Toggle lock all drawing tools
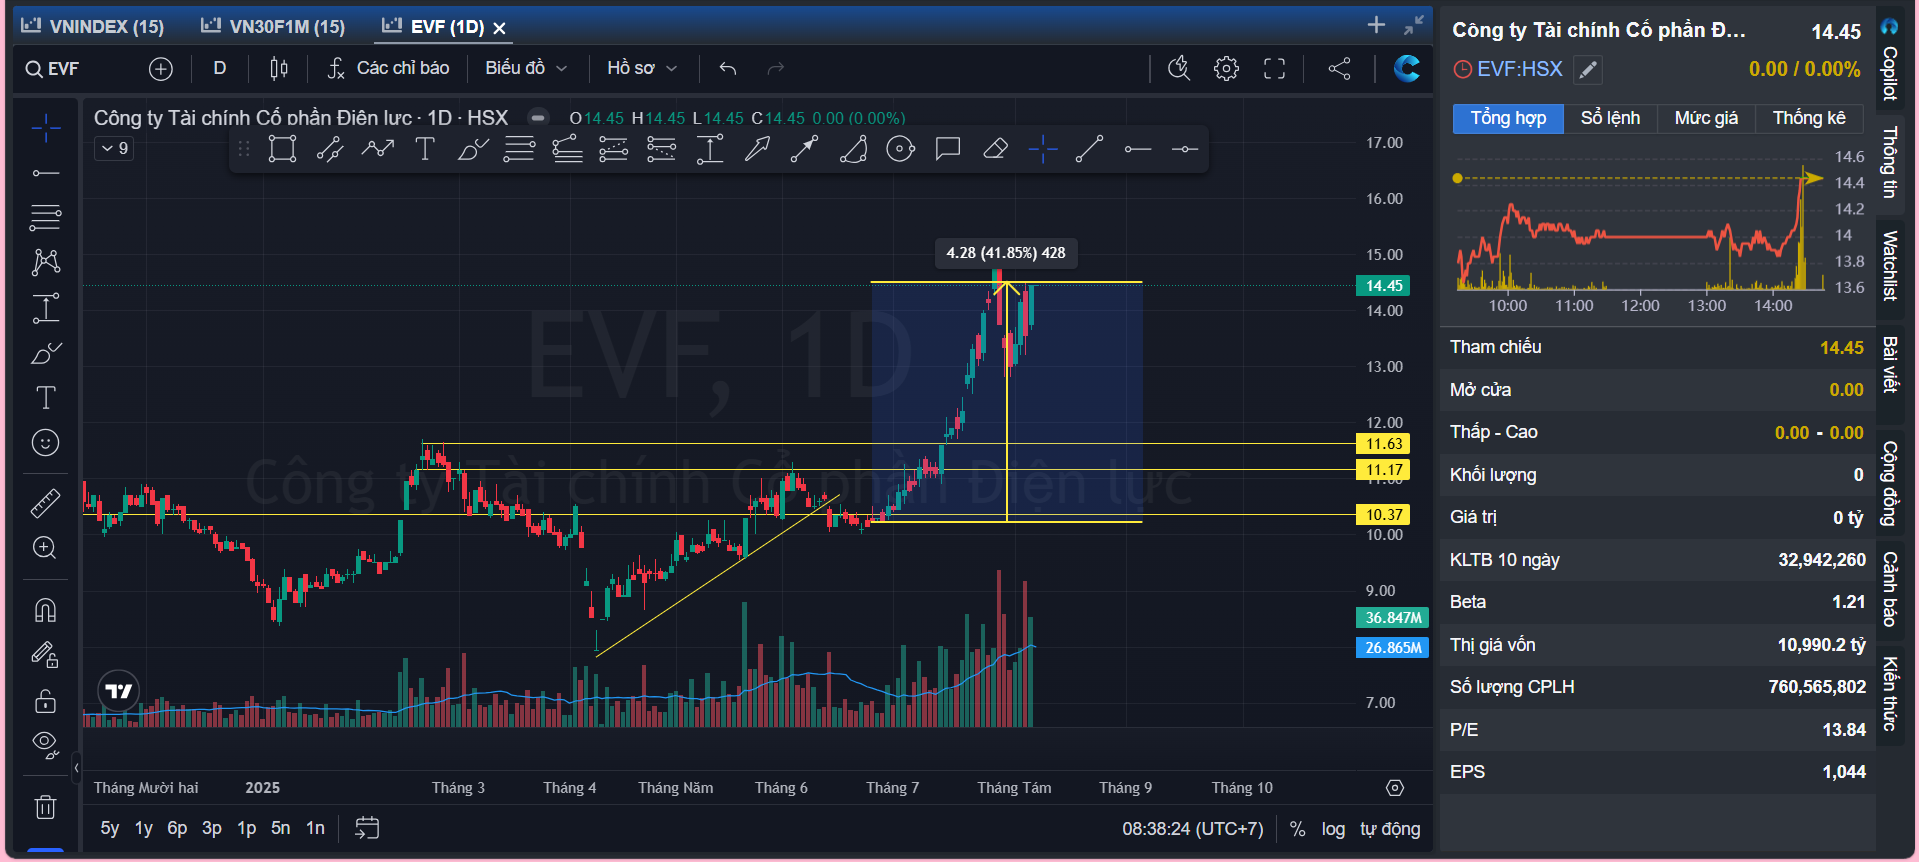 pyautogui.click(x=45, y=700)
